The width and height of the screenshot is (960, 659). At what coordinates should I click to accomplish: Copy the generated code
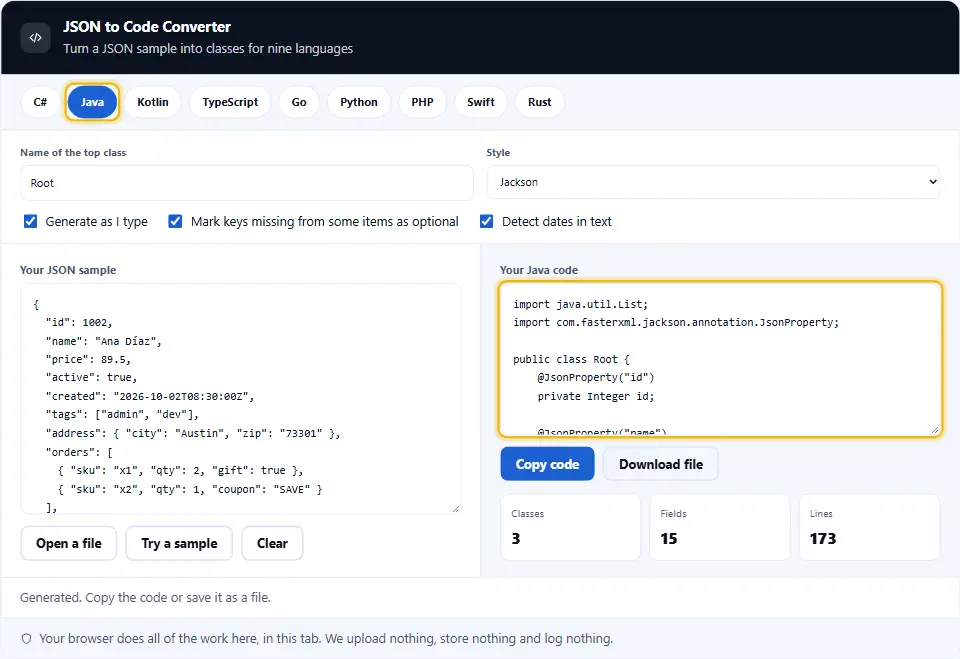click(x=547, y=464)
